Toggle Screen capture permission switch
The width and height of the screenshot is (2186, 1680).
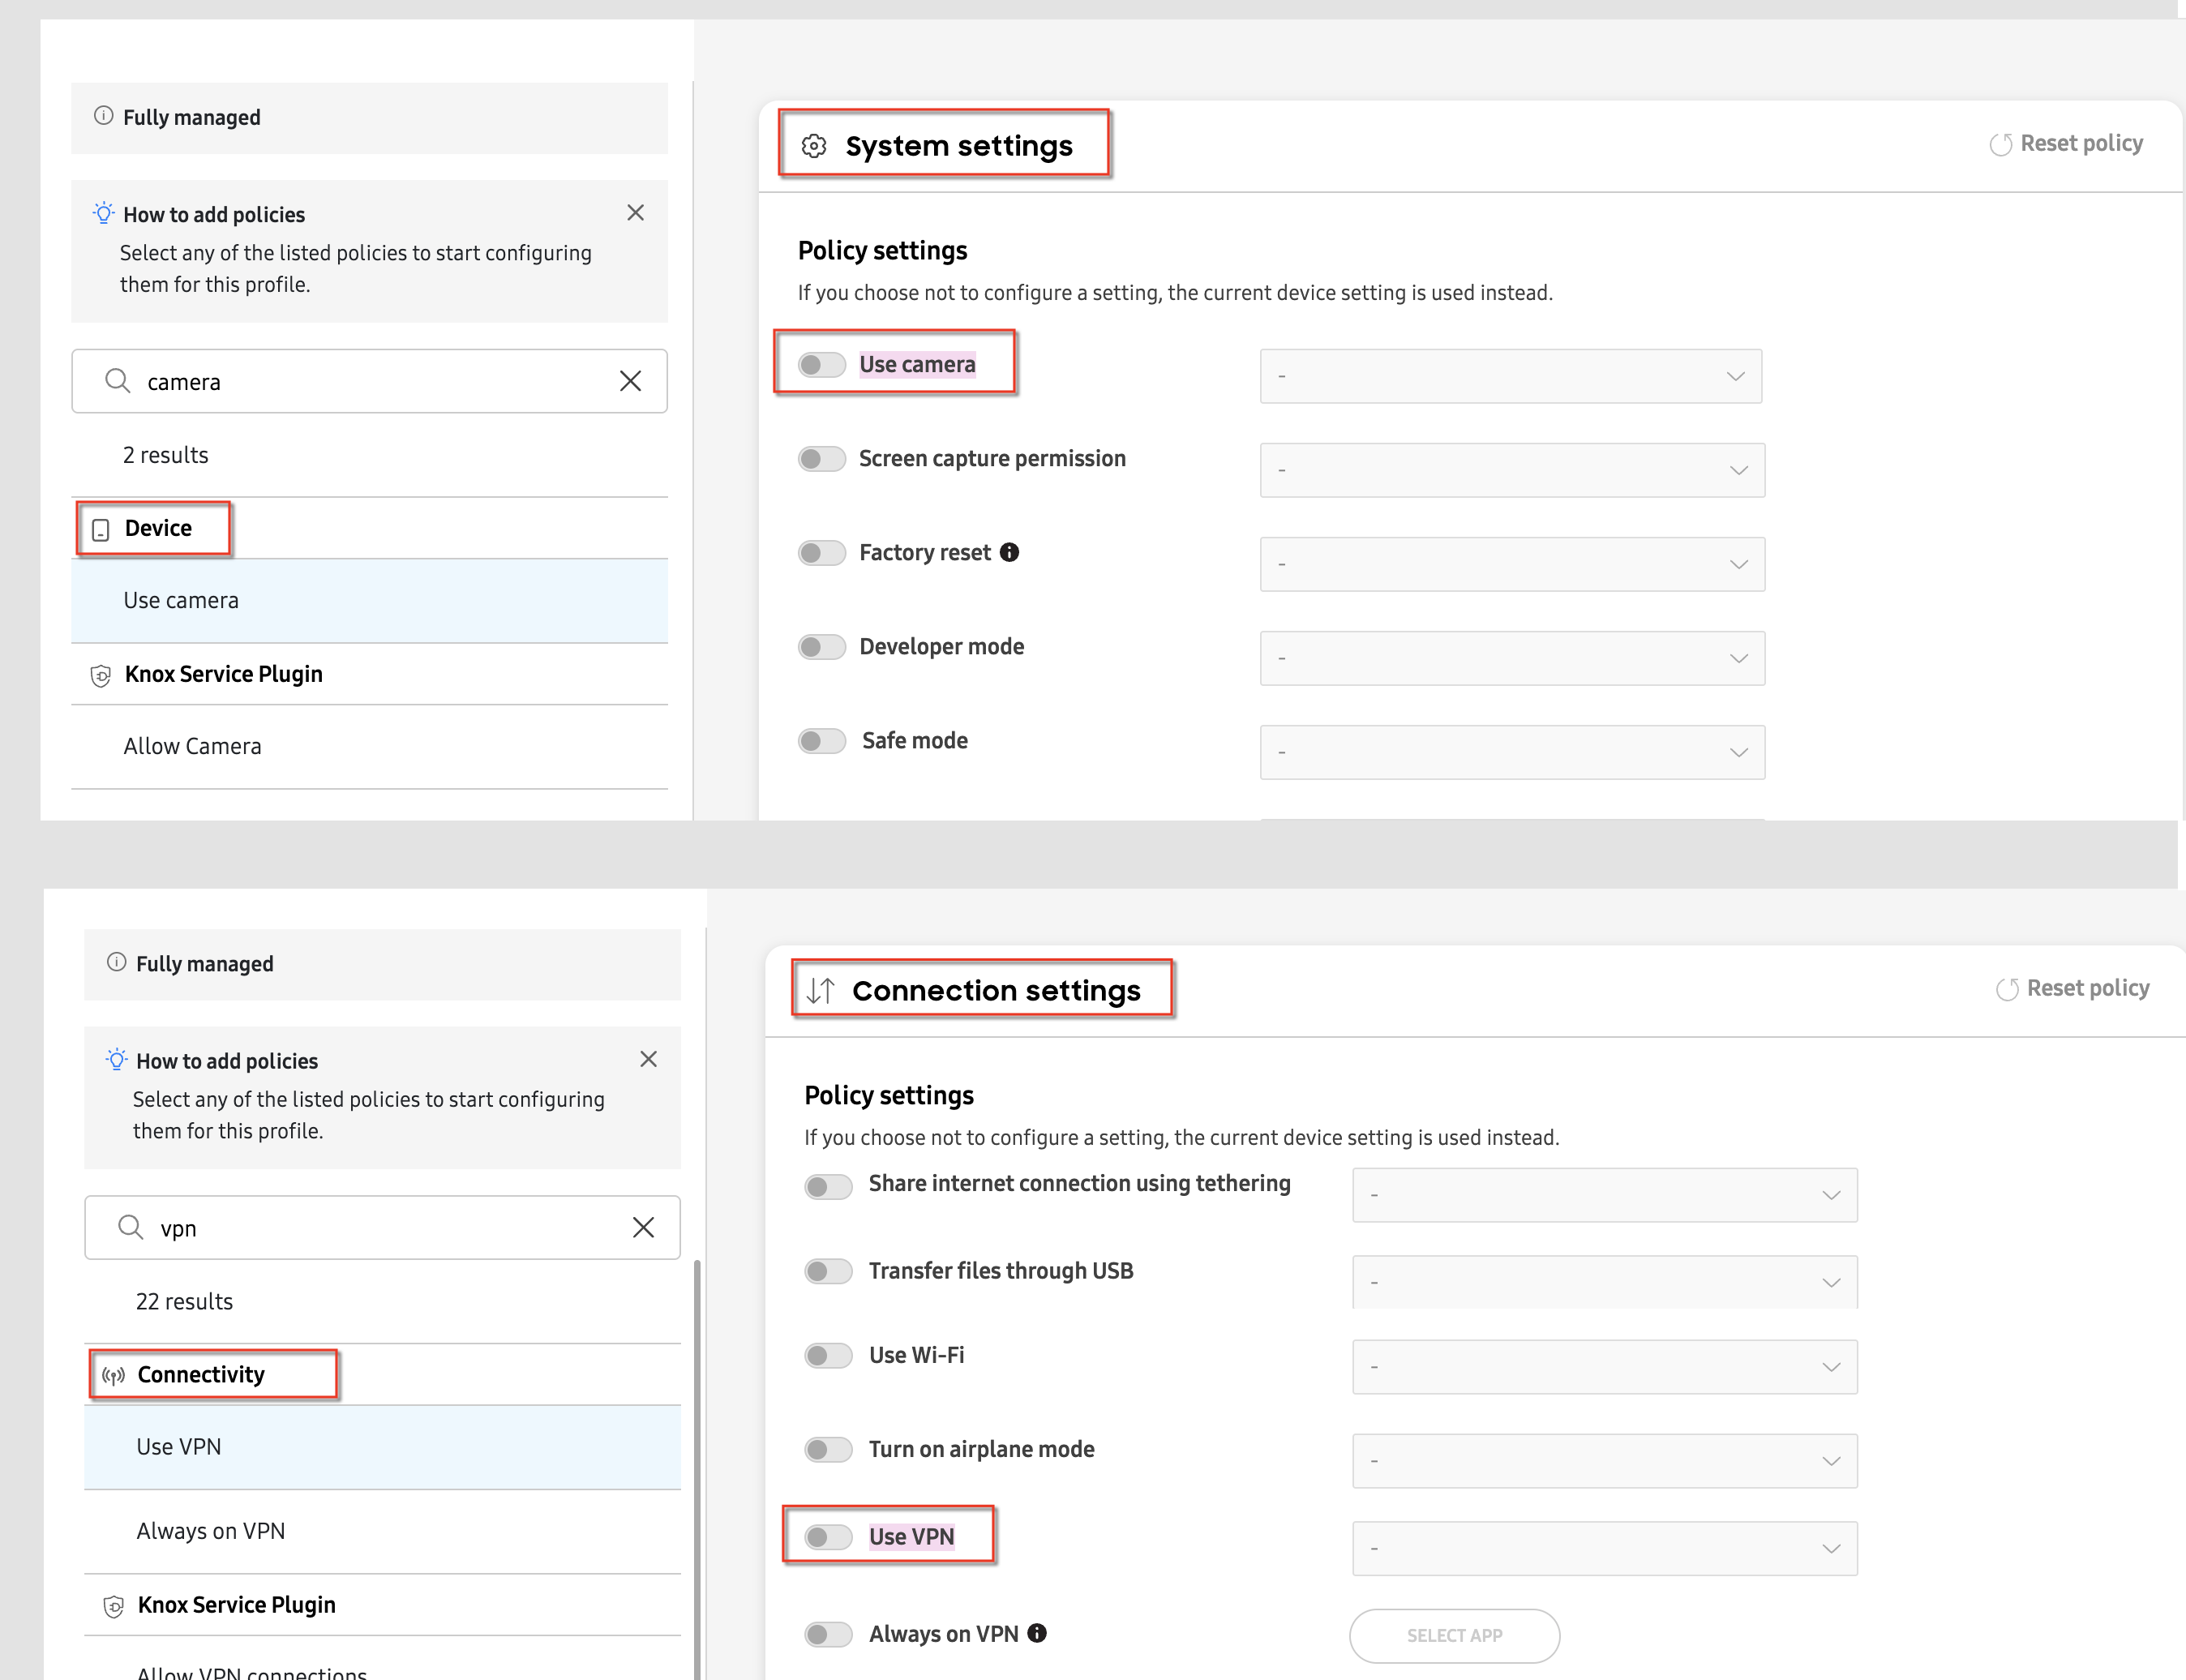tap(822, 459)
